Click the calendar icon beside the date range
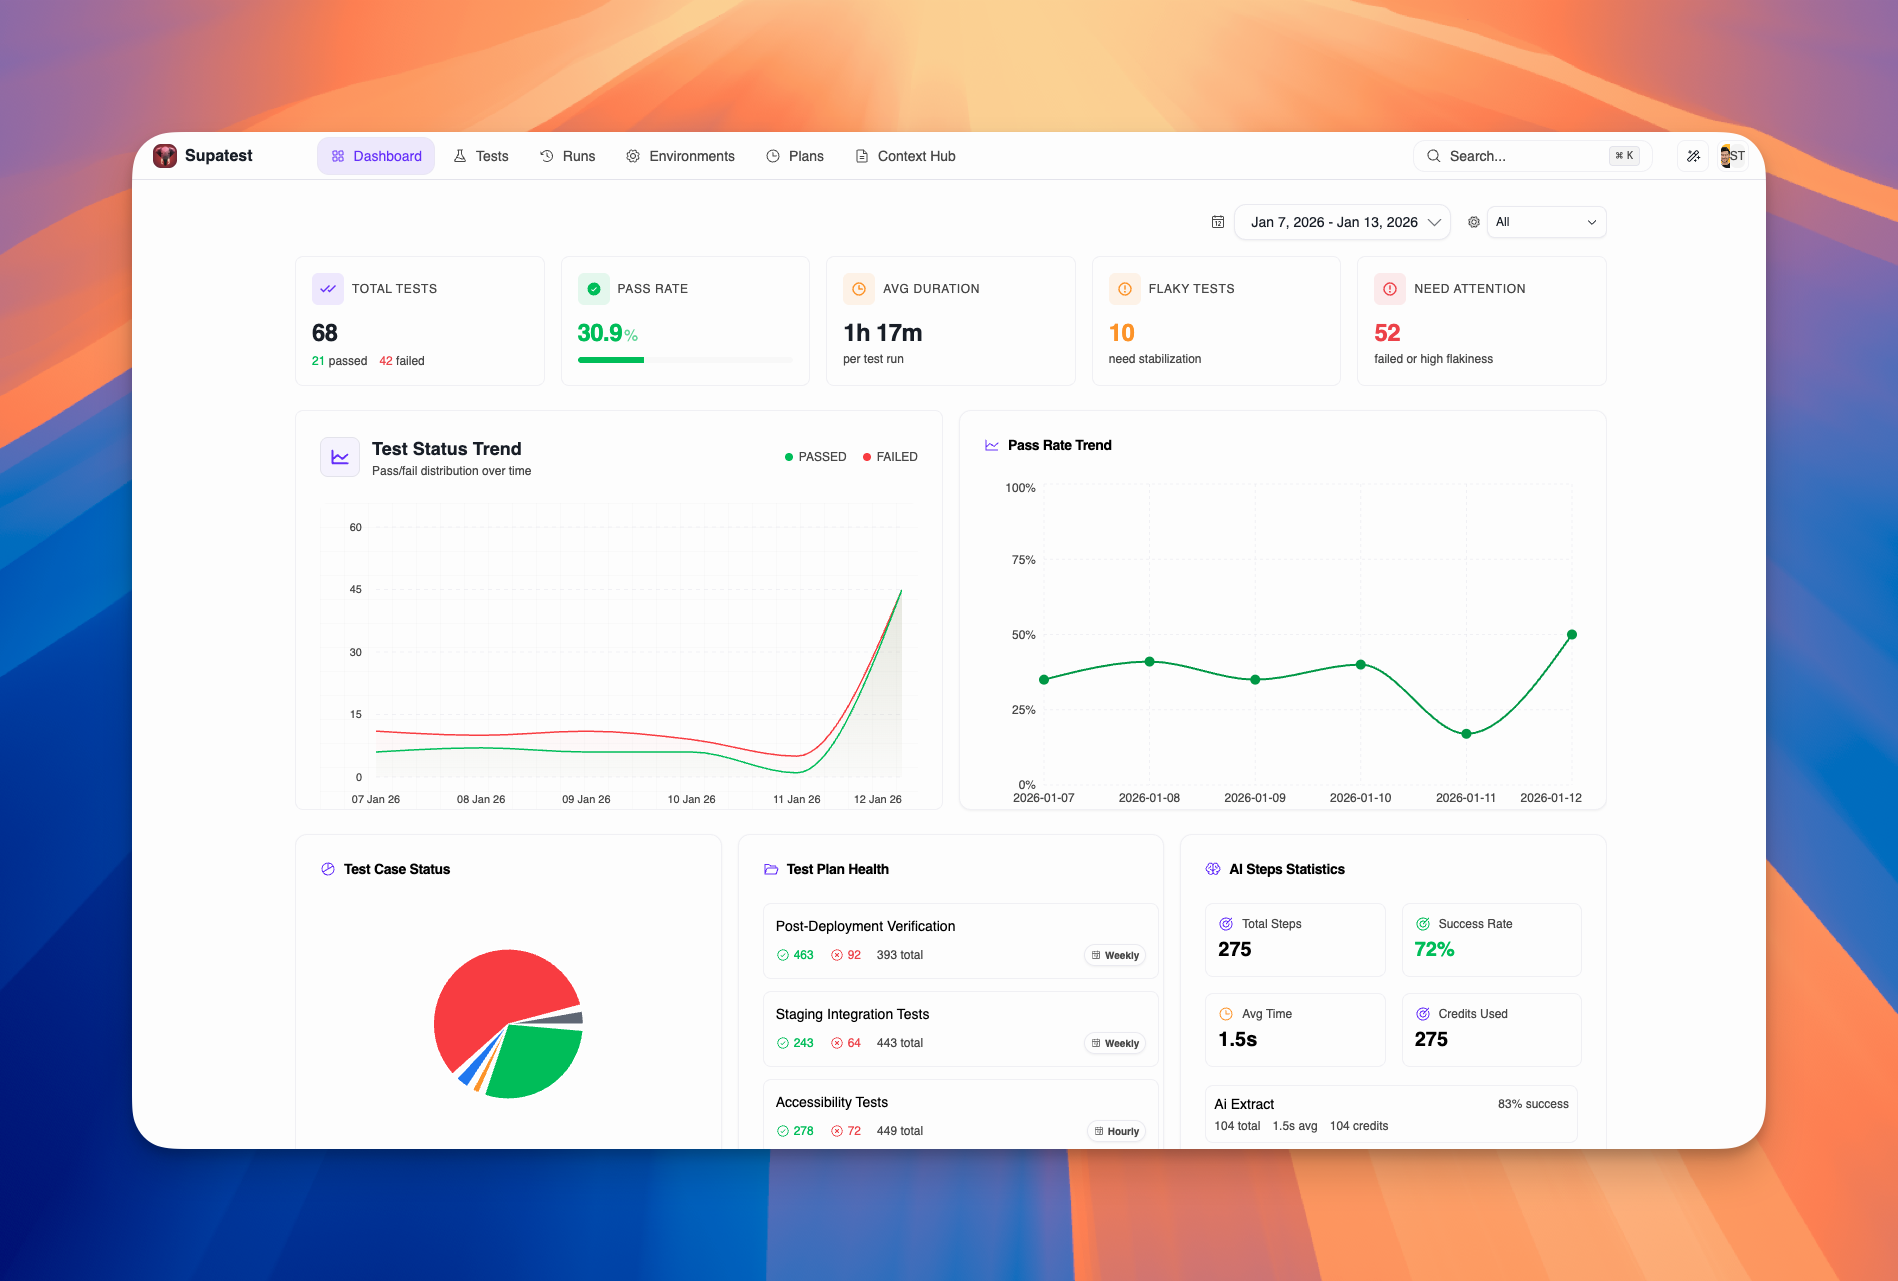This screenshot has height=1281, width=1898. pyautogui.click(x=1218, y=221)
